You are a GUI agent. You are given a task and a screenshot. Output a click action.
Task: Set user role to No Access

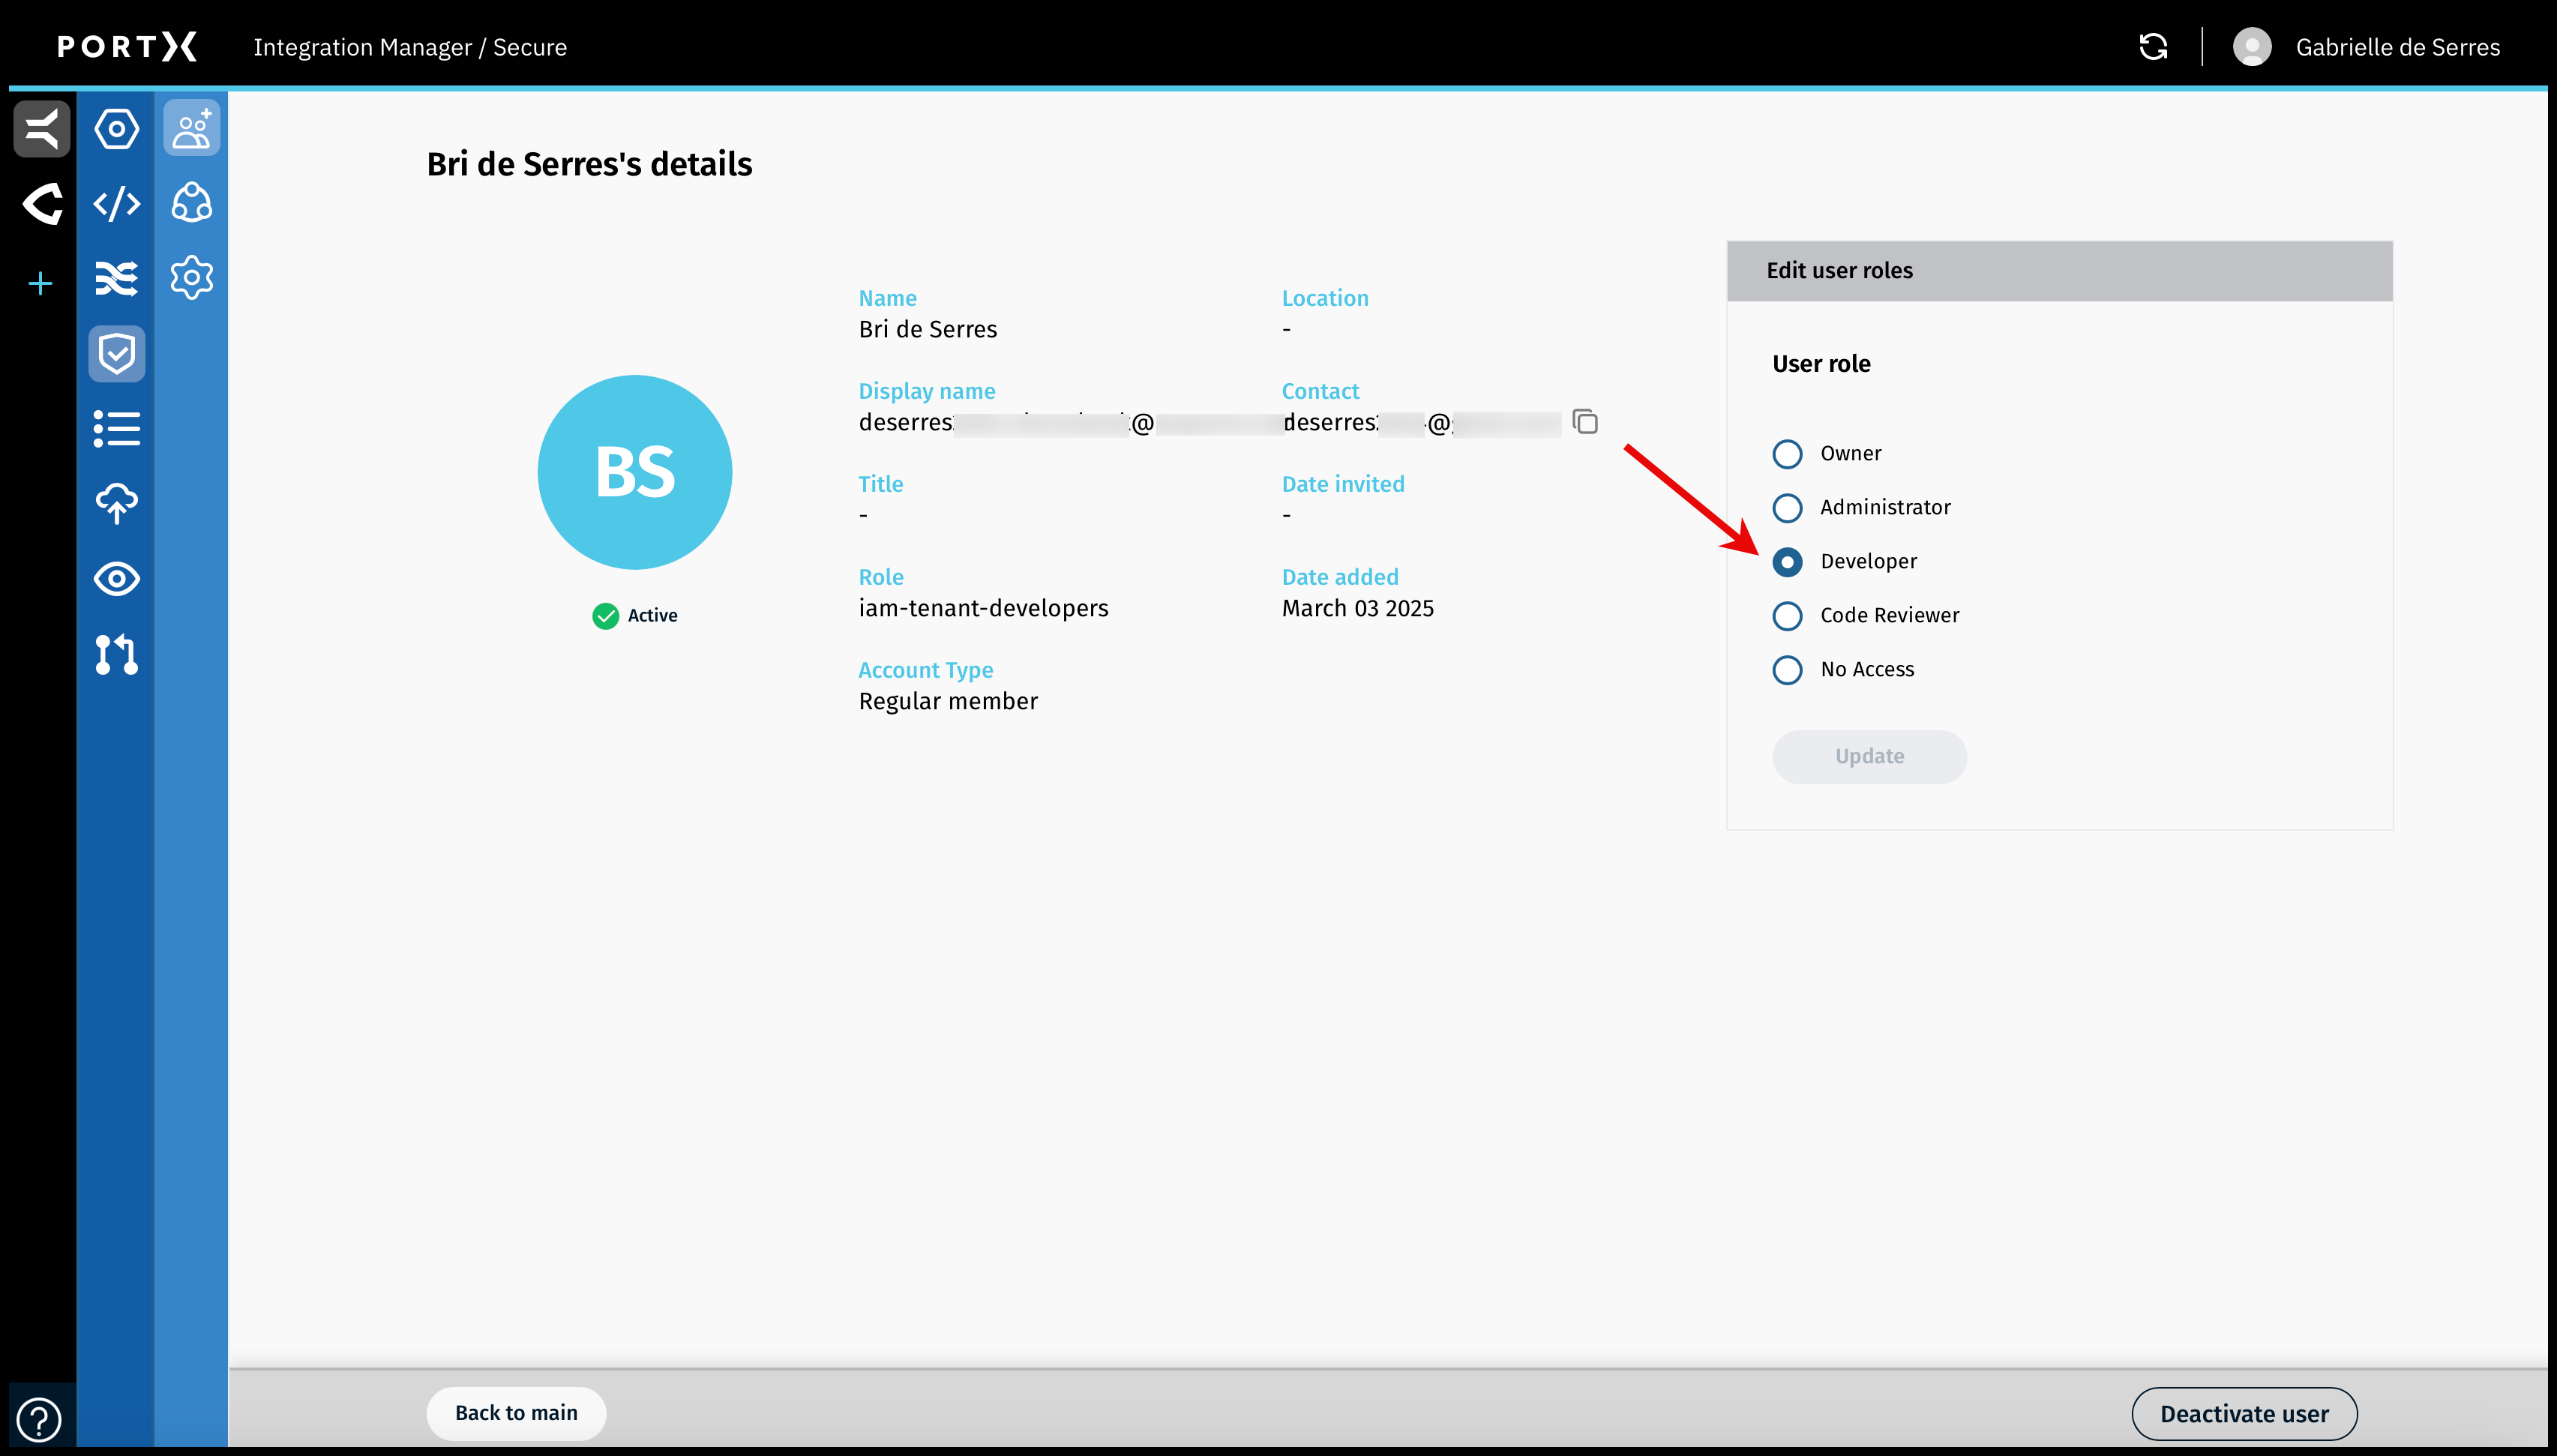pyautogui.click(x=1787, y=670)
